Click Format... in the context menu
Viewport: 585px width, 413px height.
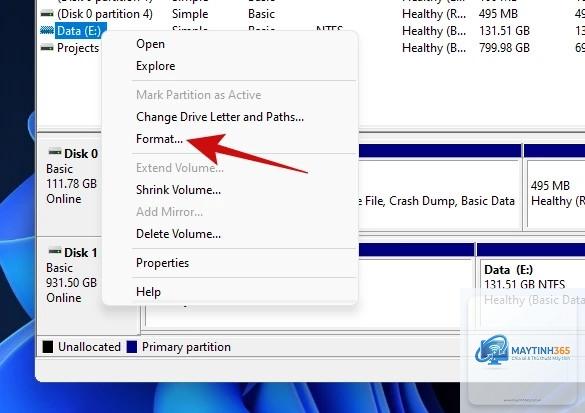point(159,139)
